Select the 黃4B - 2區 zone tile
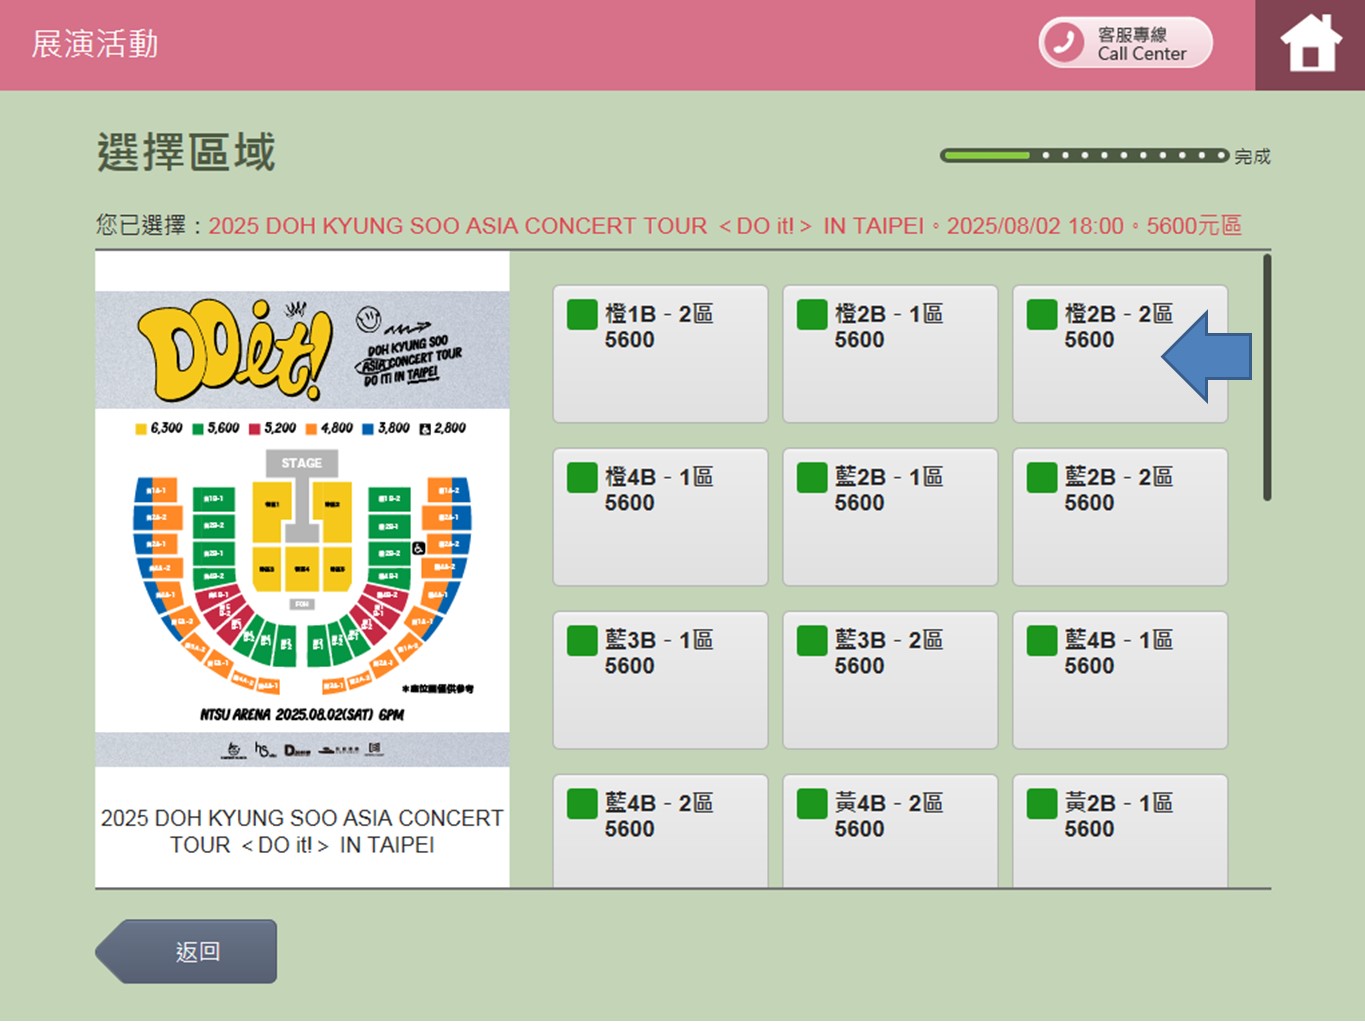This screenshot has height=1024, width=1365. (889, 830)
